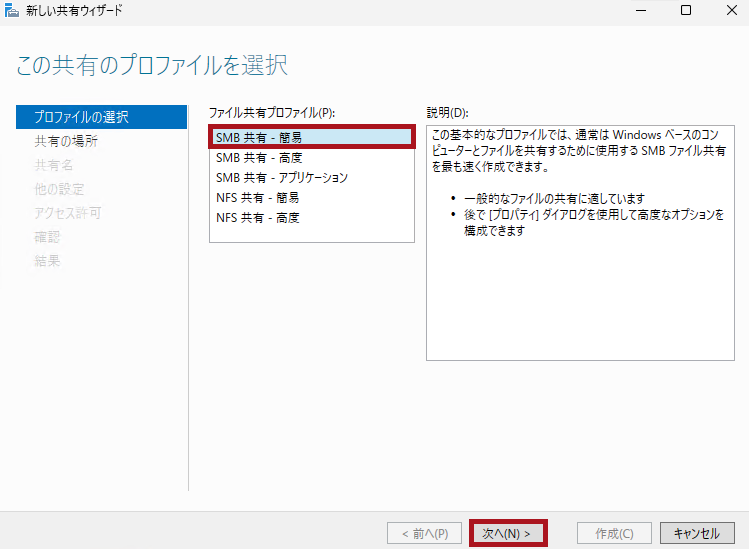Go to the アクセス許可 wizard step
The height and width of the screenshot is (549, 749).
tap(68, 213)
